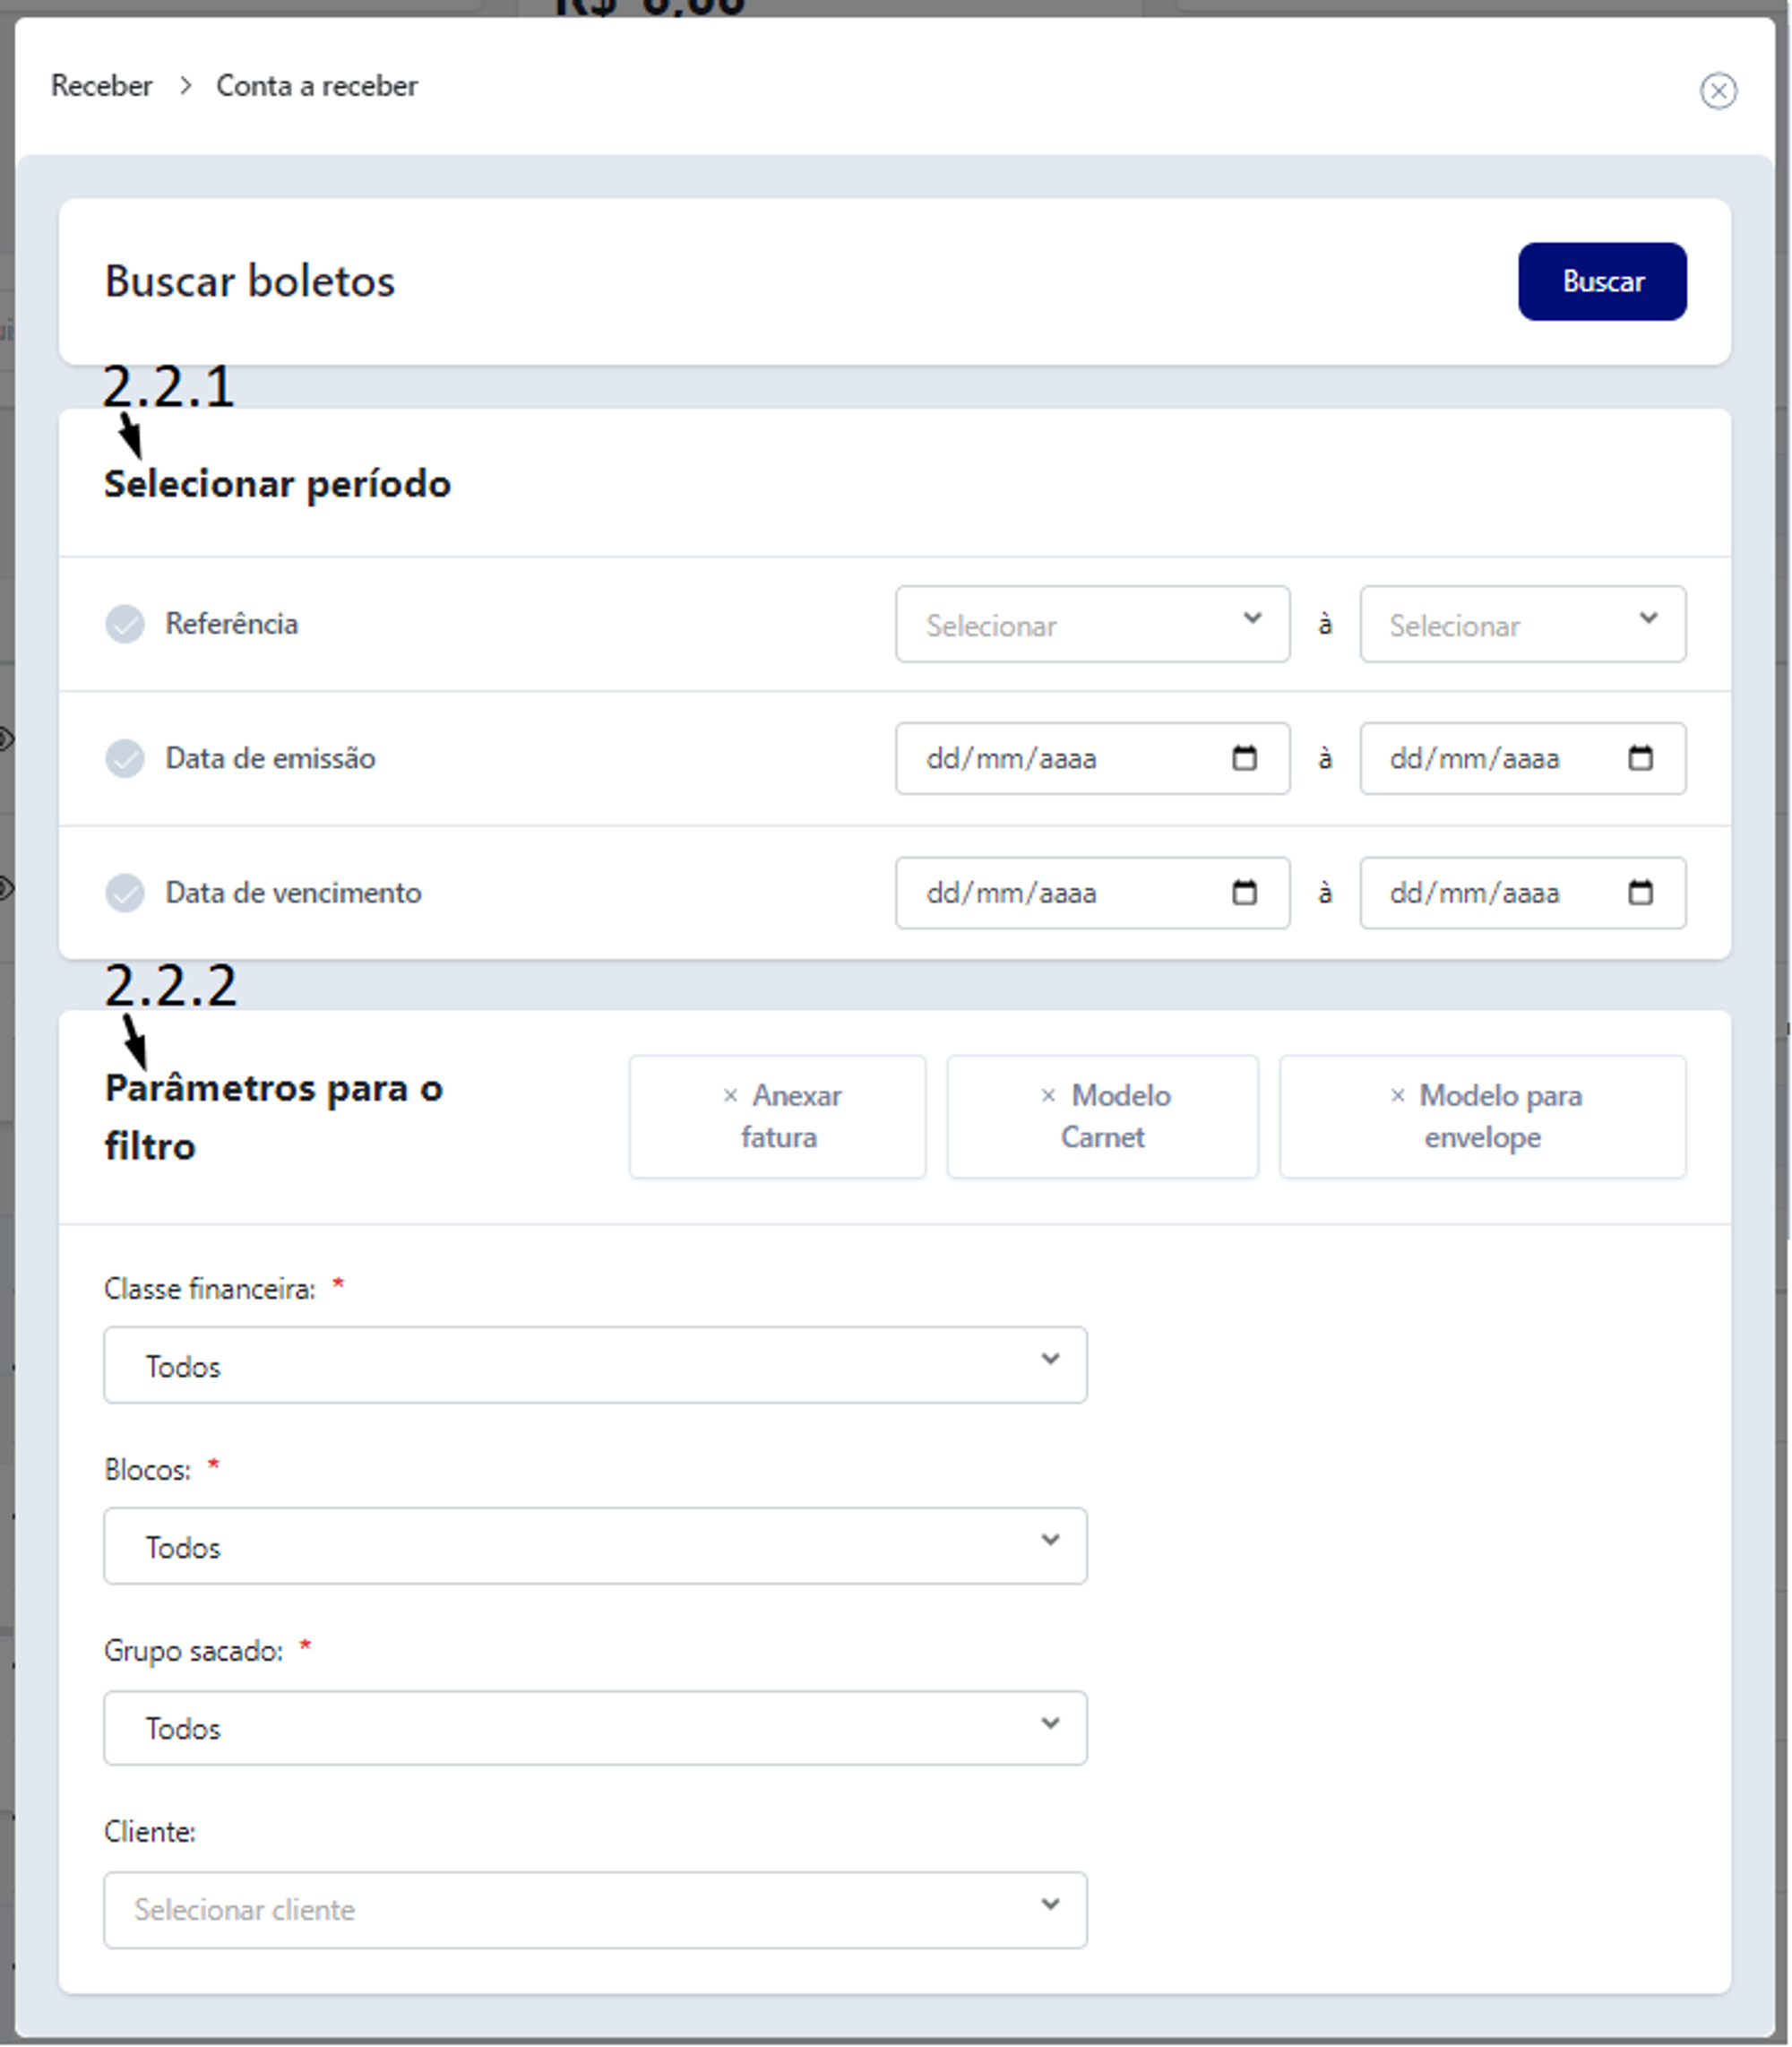The width and height of the screenshot is (1792, 2047).
Task: Expand the Grupo sacado dropdown
Action: point(595,1728)
